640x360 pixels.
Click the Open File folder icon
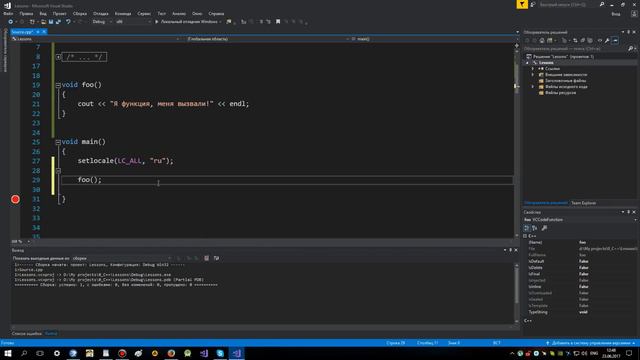43,22
